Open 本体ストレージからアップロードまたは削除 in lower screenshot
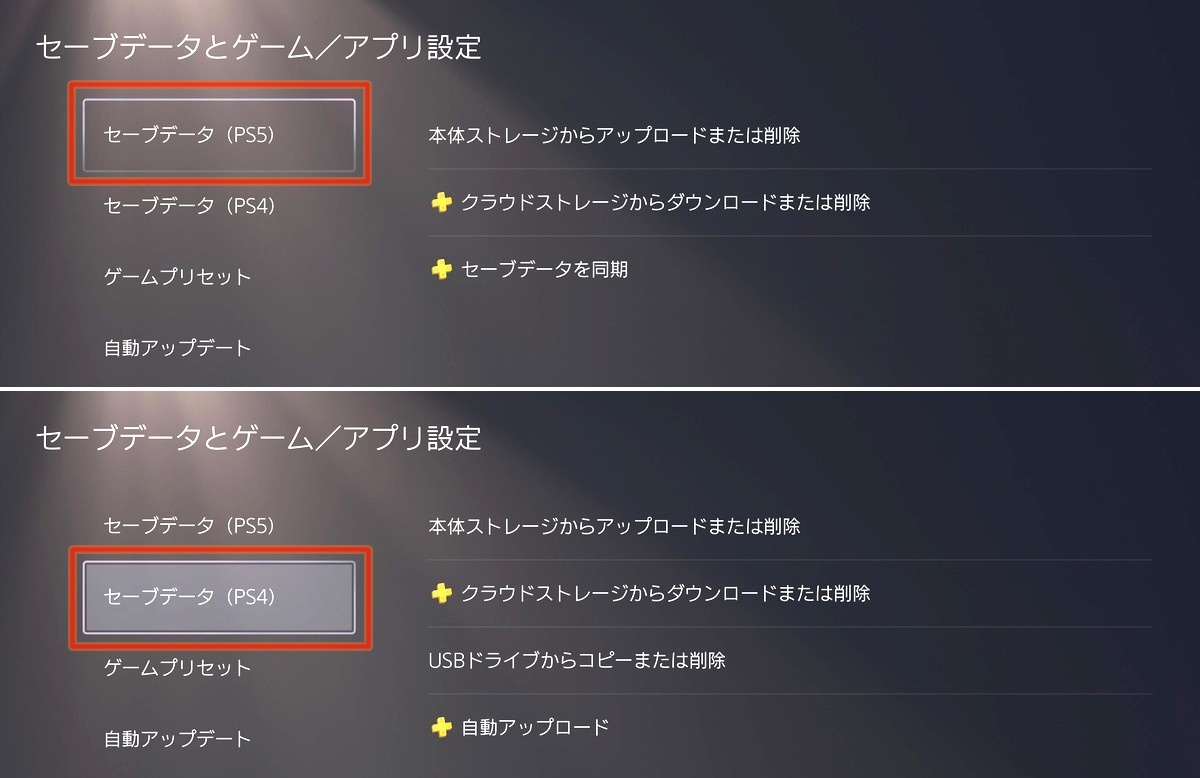This screenshot has height=778, width=1200. pos(614,527)
